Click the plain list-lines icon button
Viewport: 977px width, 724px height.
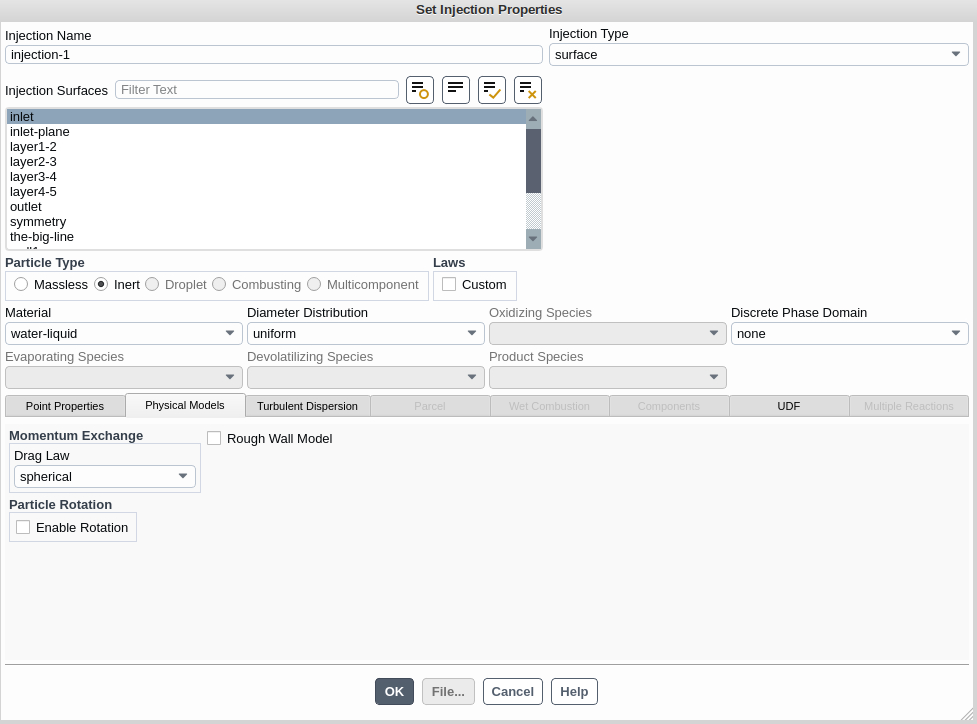456,90
